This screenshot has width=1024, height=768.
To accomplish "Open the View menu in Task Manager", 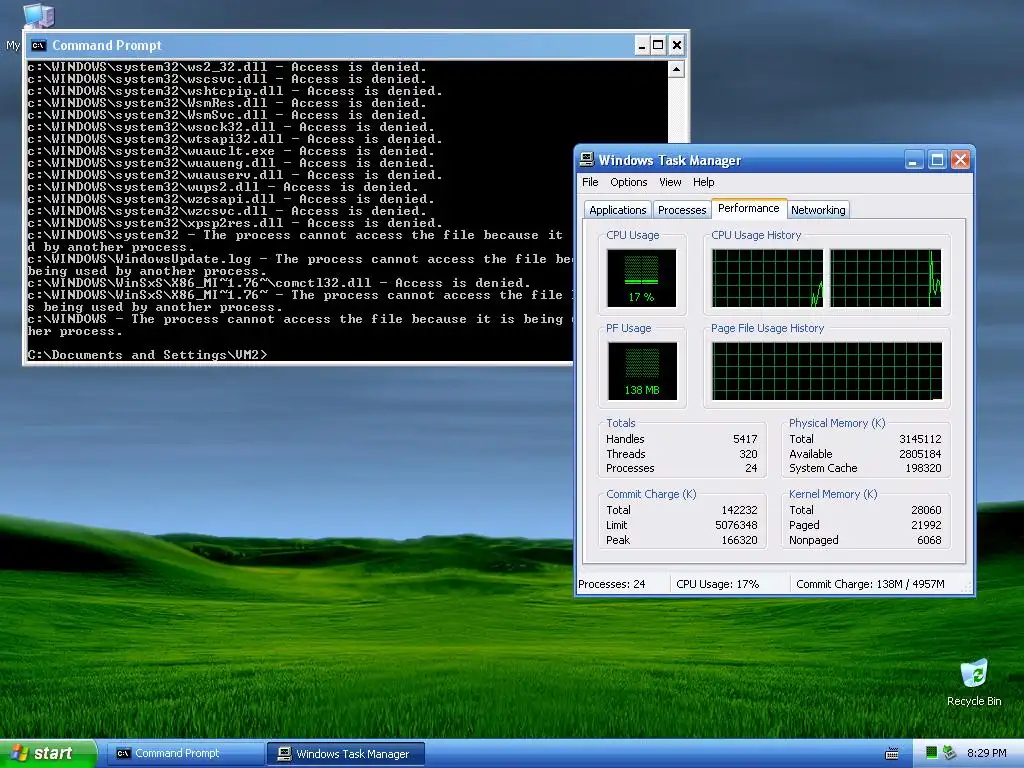I will [670, 182].
